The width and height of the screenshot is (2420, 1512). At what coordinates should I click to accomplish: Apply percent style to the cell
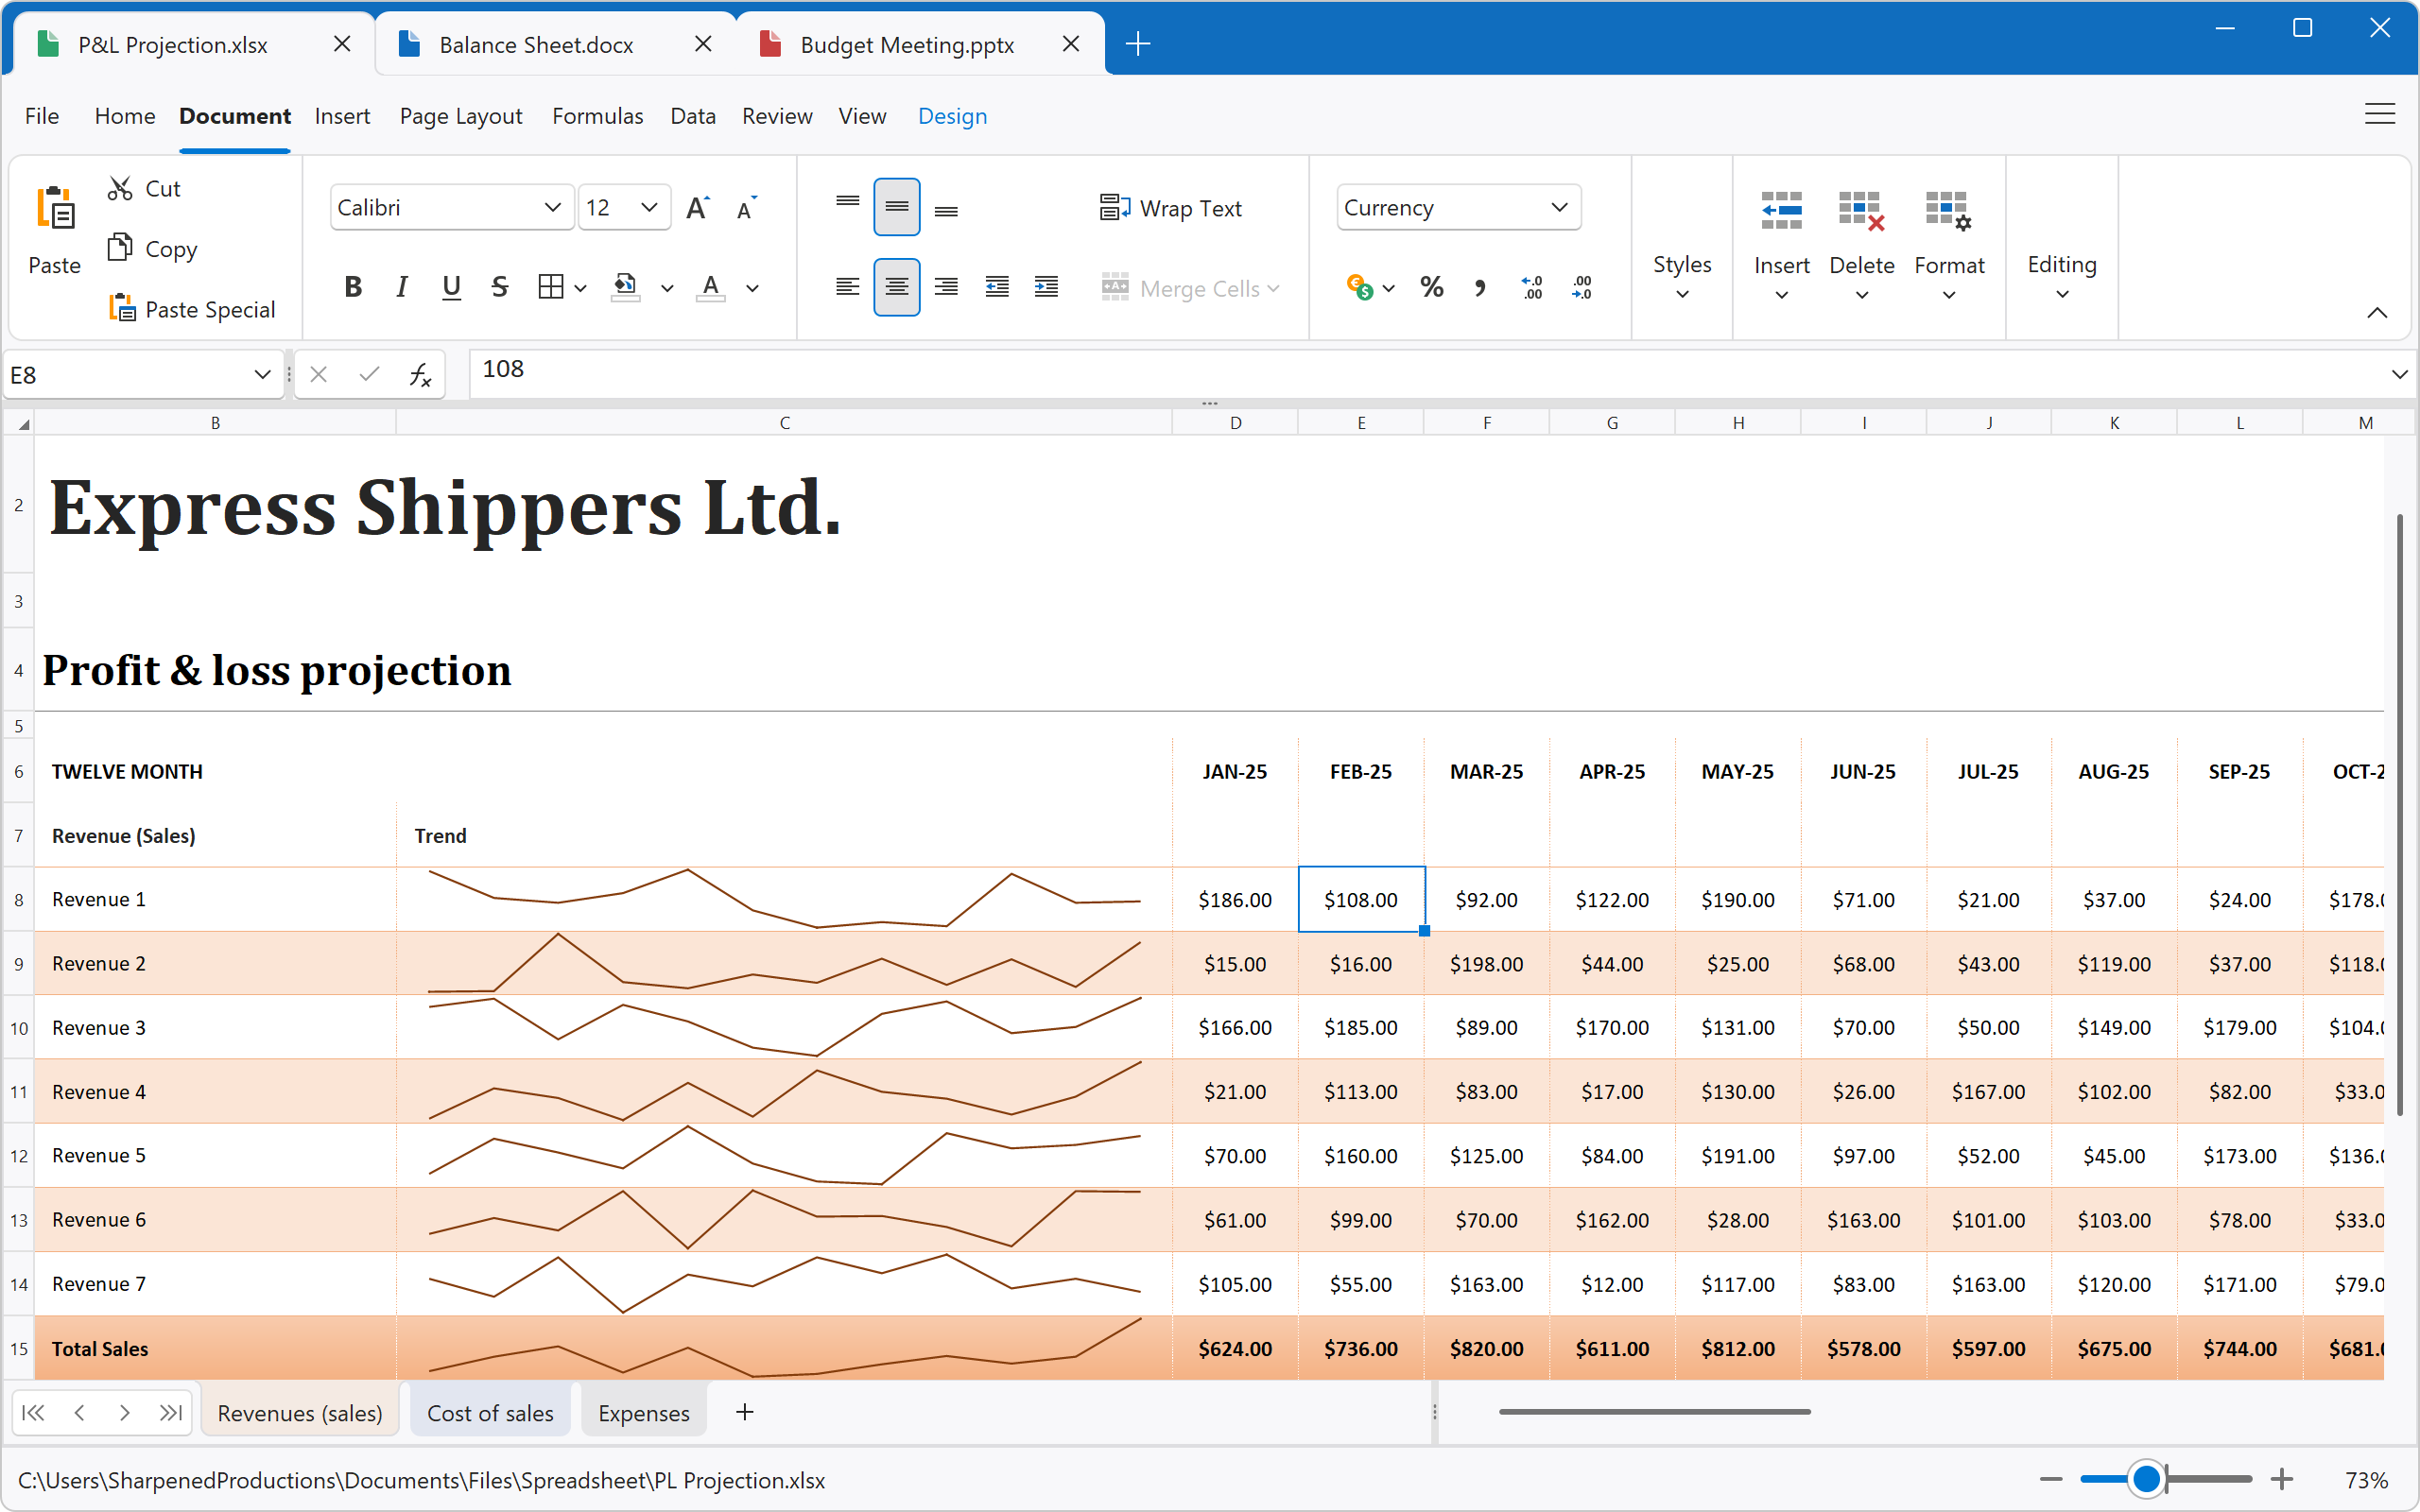[1431, 287]
